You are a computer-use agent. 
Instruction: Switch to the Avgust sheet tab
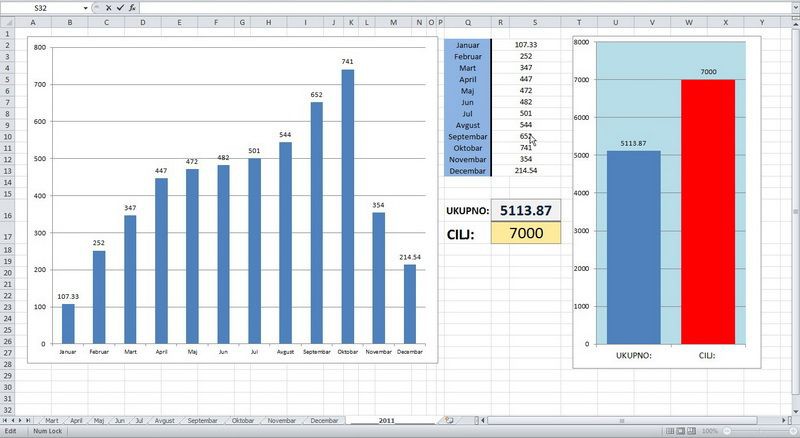point(164,421)
